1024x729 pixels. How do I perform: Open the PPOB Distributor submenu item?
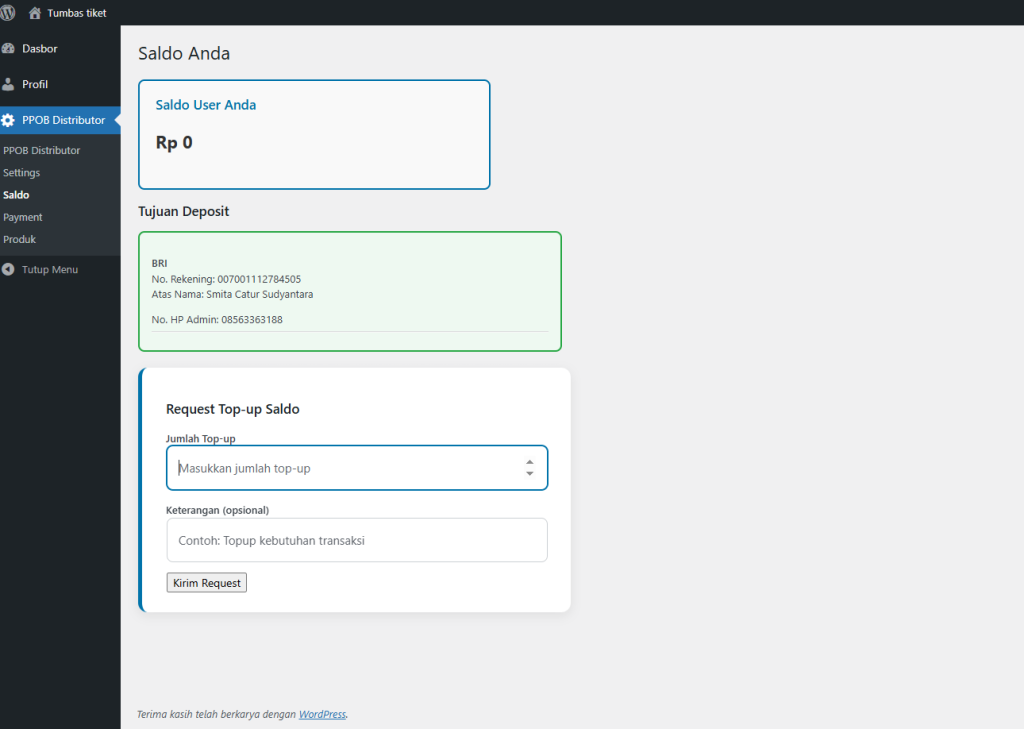pyautogui.click(x=42, y=151)
